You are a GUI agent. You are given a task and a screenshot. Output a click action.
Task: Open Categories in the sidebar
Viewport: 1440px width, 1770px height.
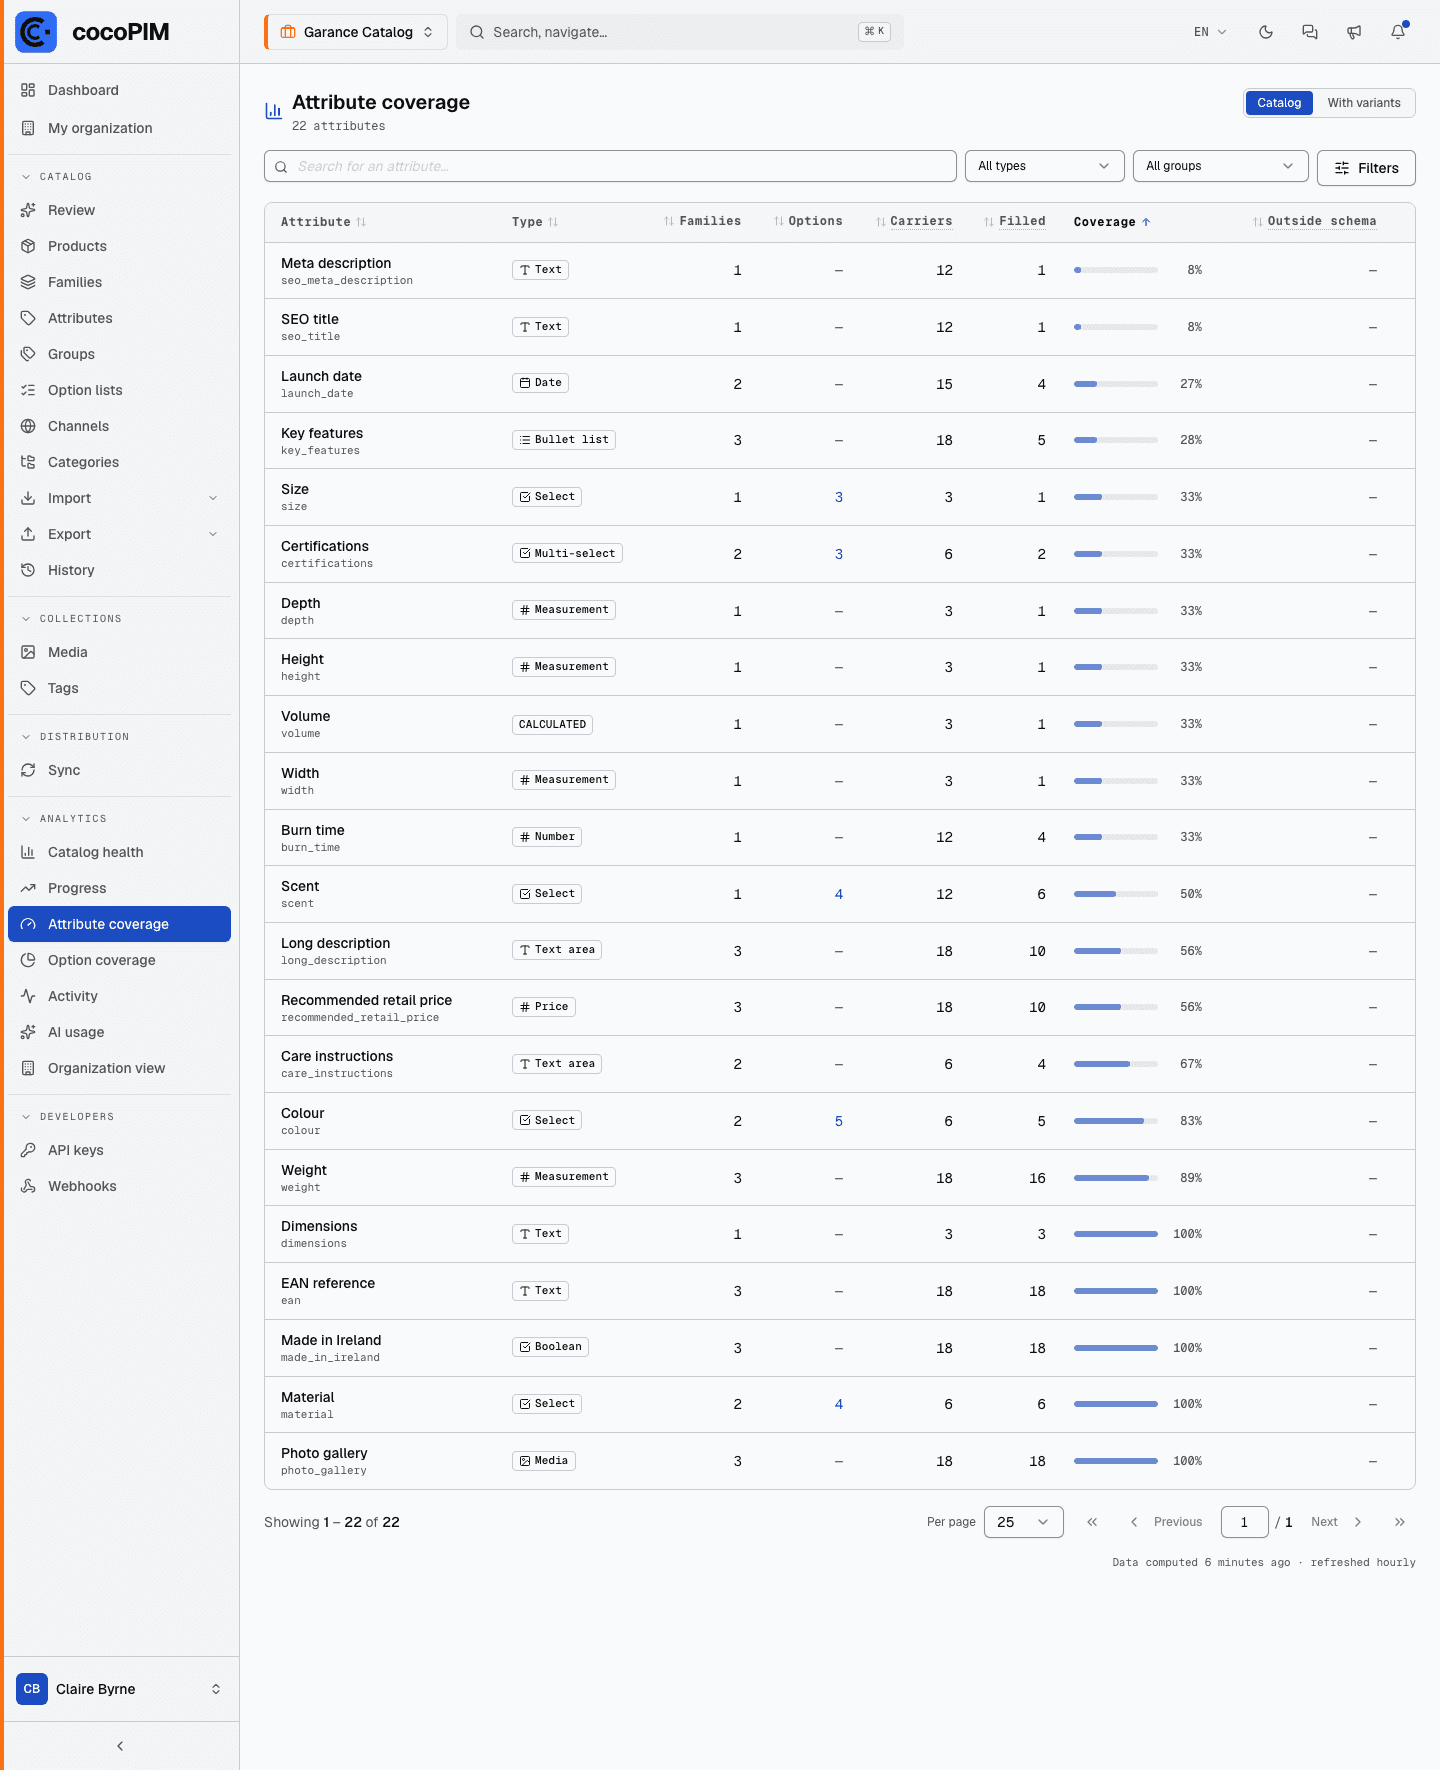[x=119, y=462]
